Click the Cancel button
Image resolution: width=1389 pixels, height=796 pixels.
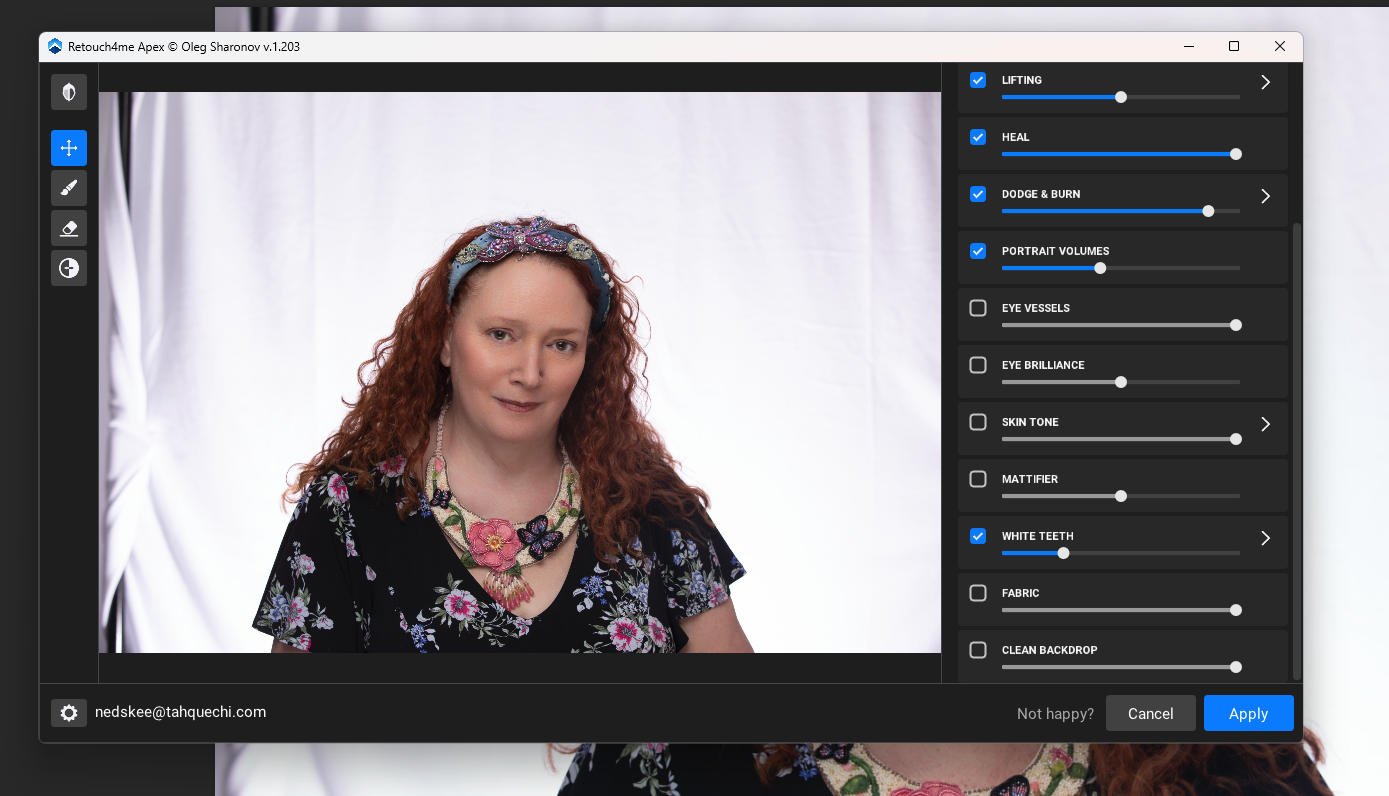1150,713
